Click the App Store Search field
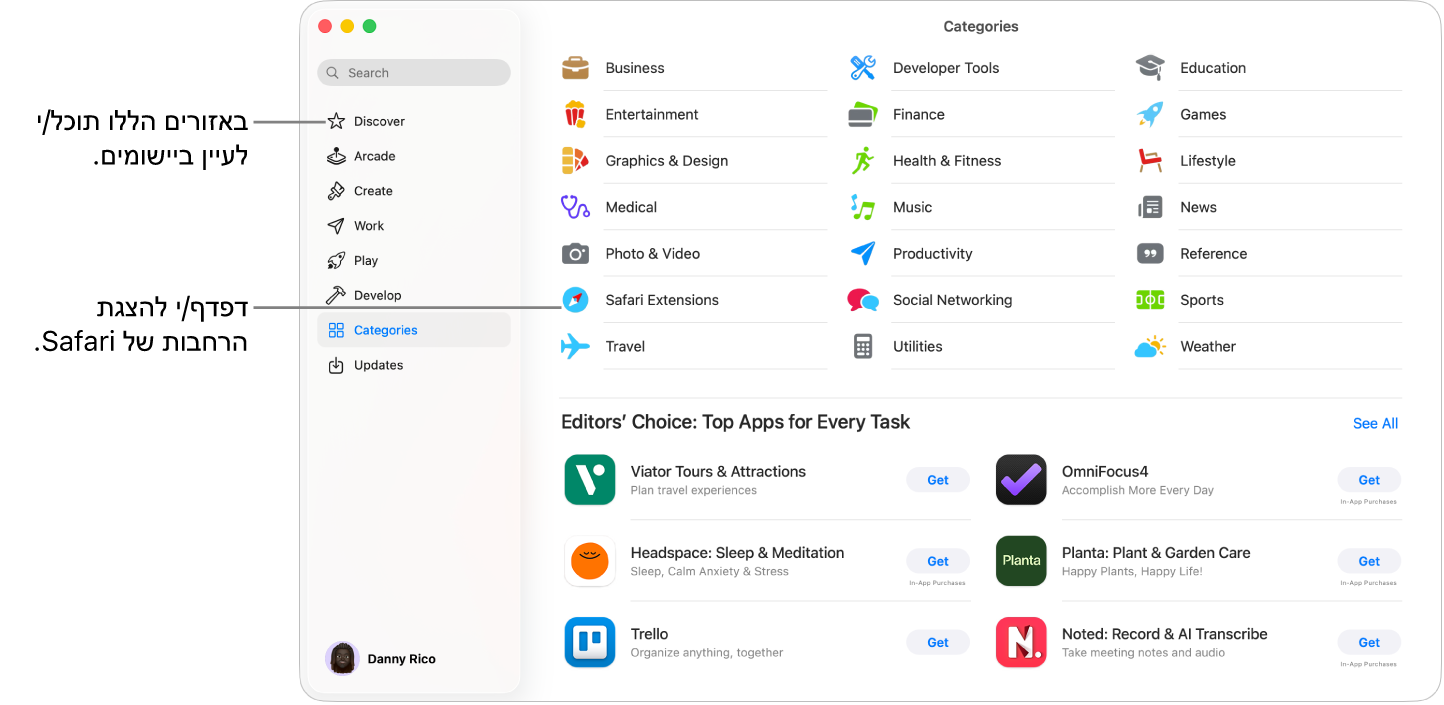The width and height of the screenshot is (1444, 705). pos(413,73)
